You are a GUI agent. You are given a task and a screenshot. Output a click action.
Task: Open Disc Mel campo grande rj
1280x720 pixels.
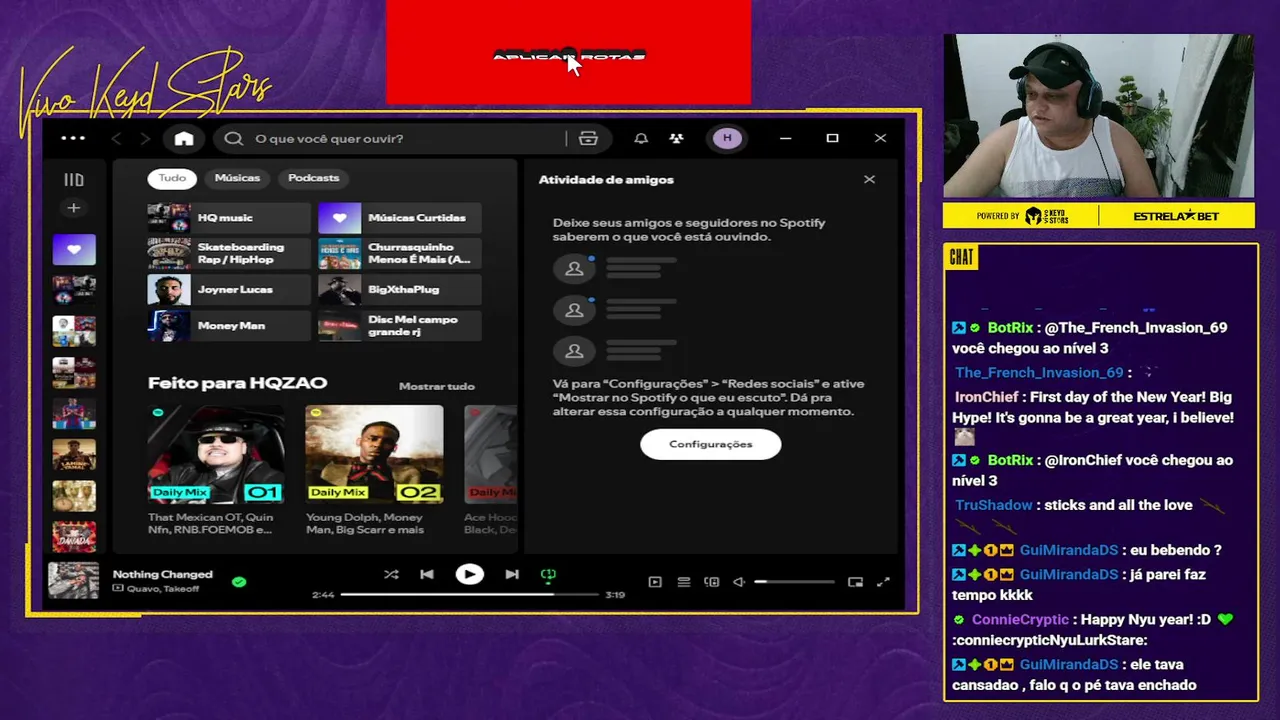(399, 325)
